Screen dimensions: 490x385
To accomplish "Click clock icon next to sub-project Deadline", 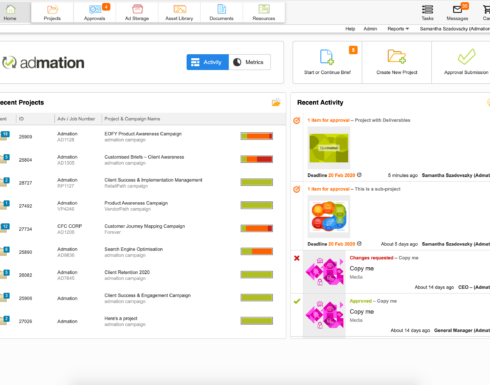I will [x=359, y=244].
